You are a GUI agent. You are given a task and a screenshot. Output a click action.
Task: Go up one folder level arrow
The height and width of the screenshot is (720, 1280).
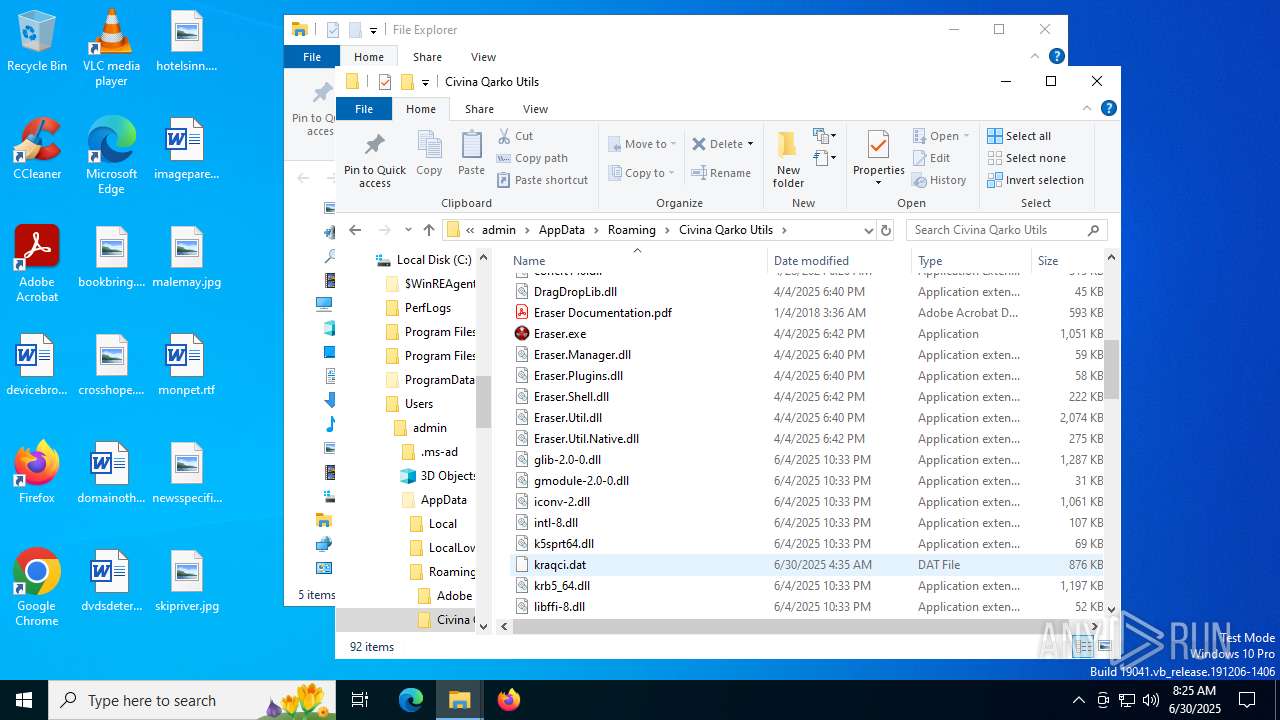click(x=429, y=230)
